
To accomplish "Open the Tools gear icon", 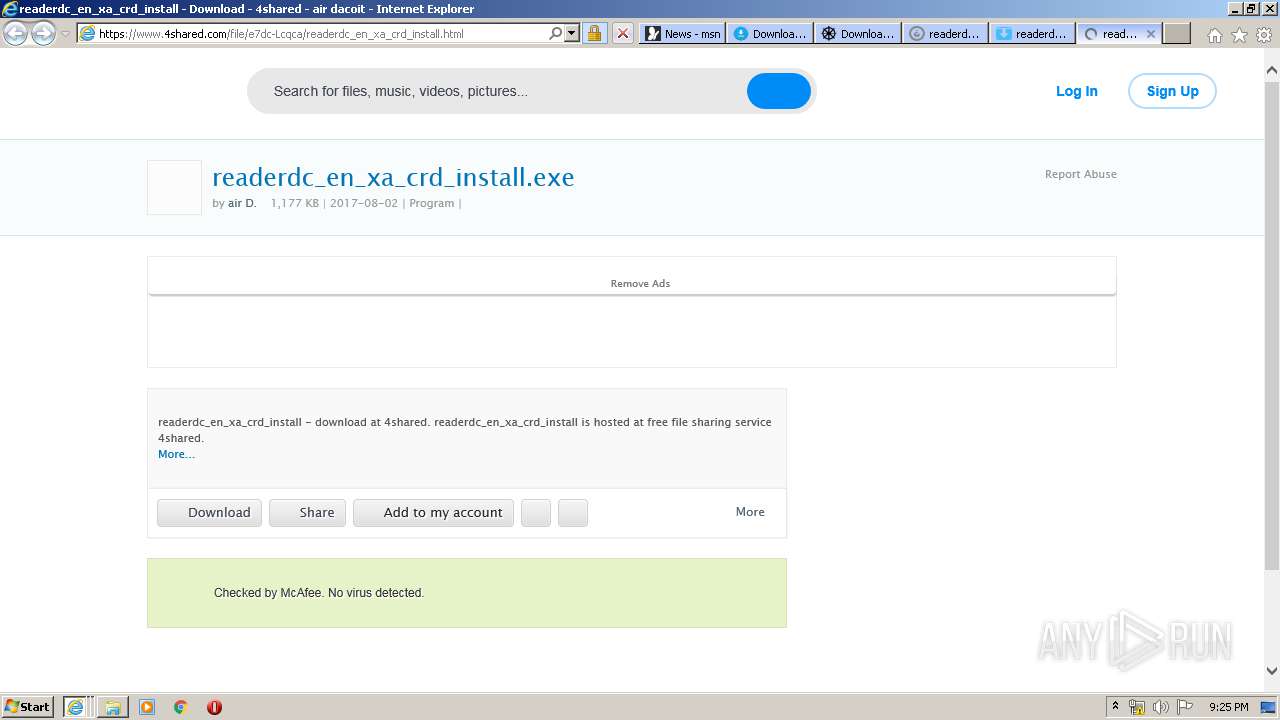I will [1264, 35].
